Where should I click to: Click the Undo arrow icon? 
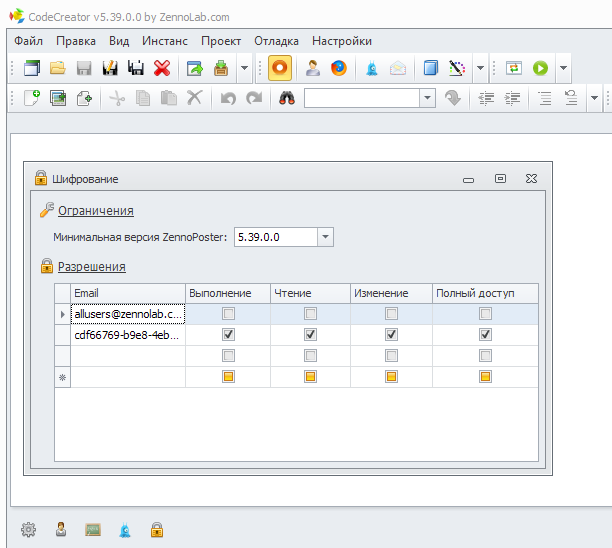(228, 98)
